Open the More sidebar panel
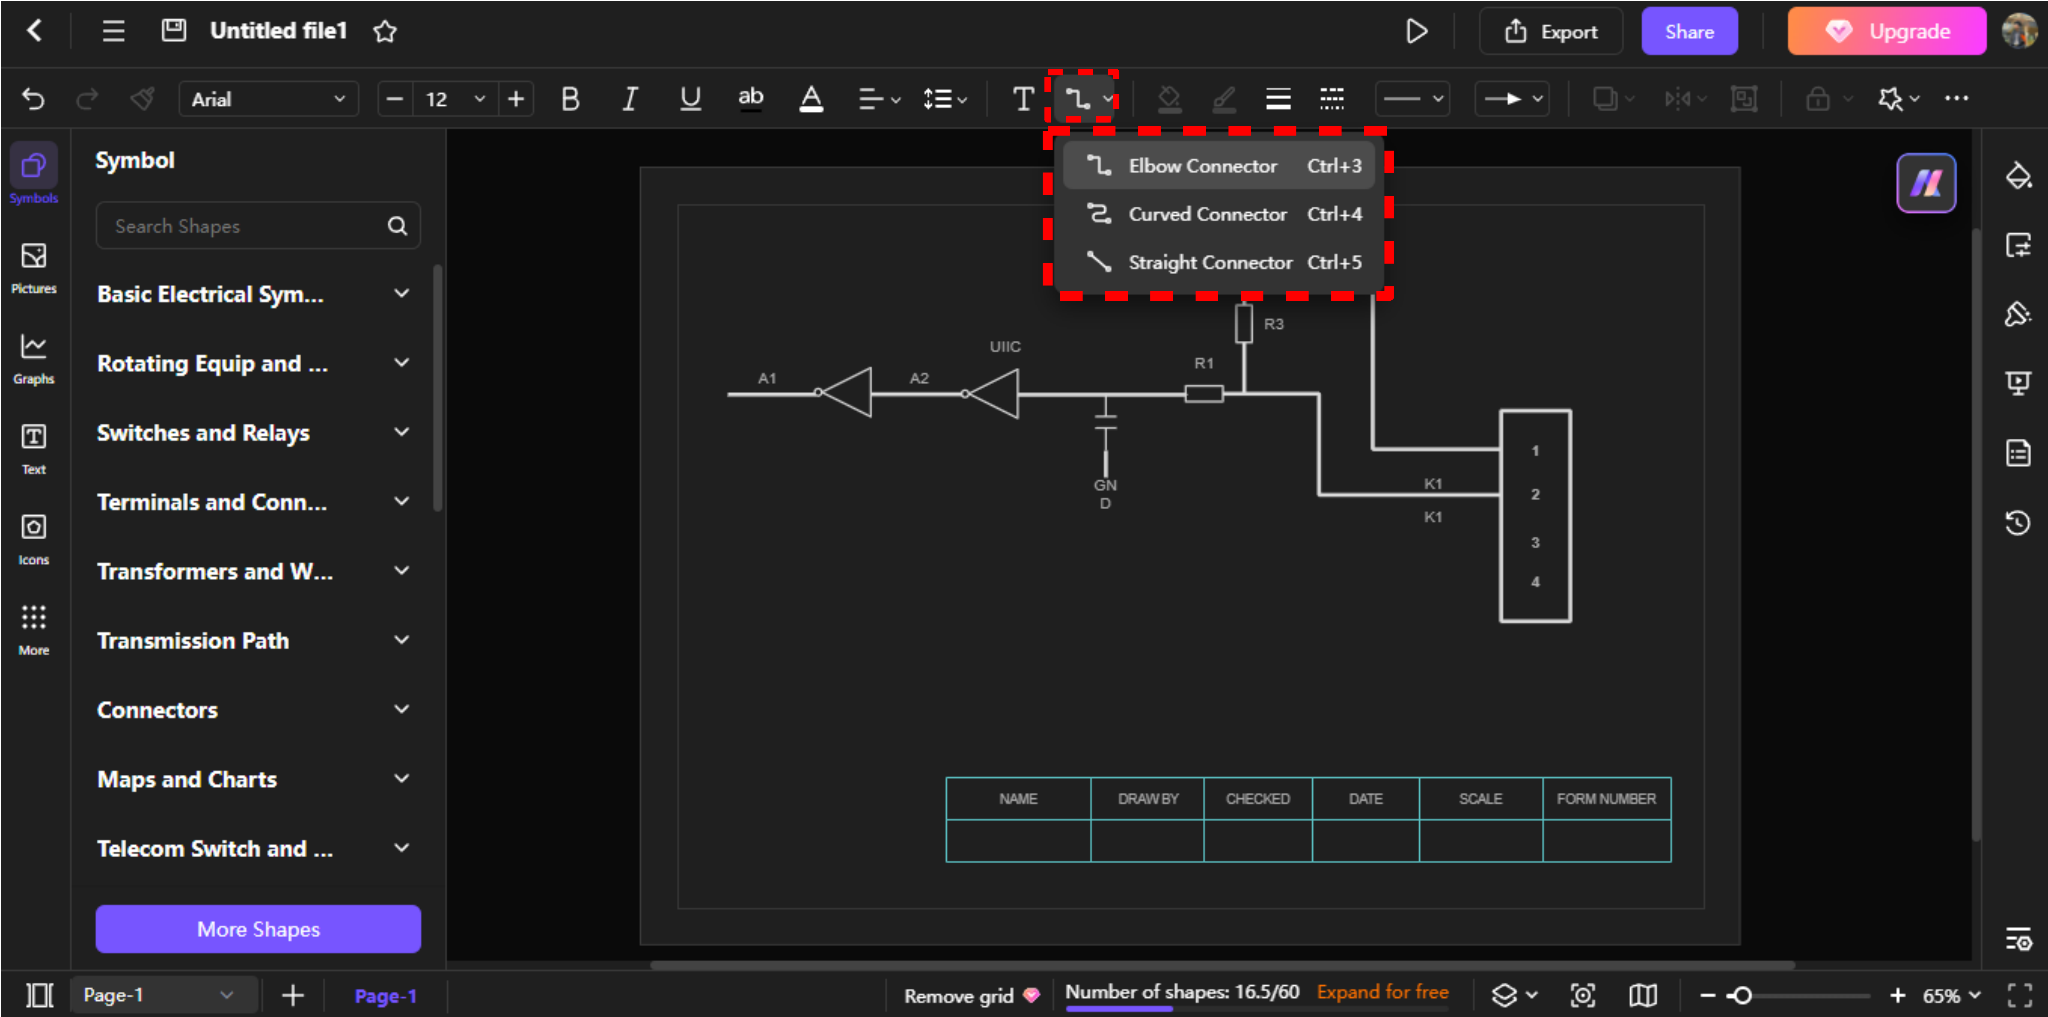Image resolution: width=2048 pixels, height=1017 pixels. [x=34, y=629]
